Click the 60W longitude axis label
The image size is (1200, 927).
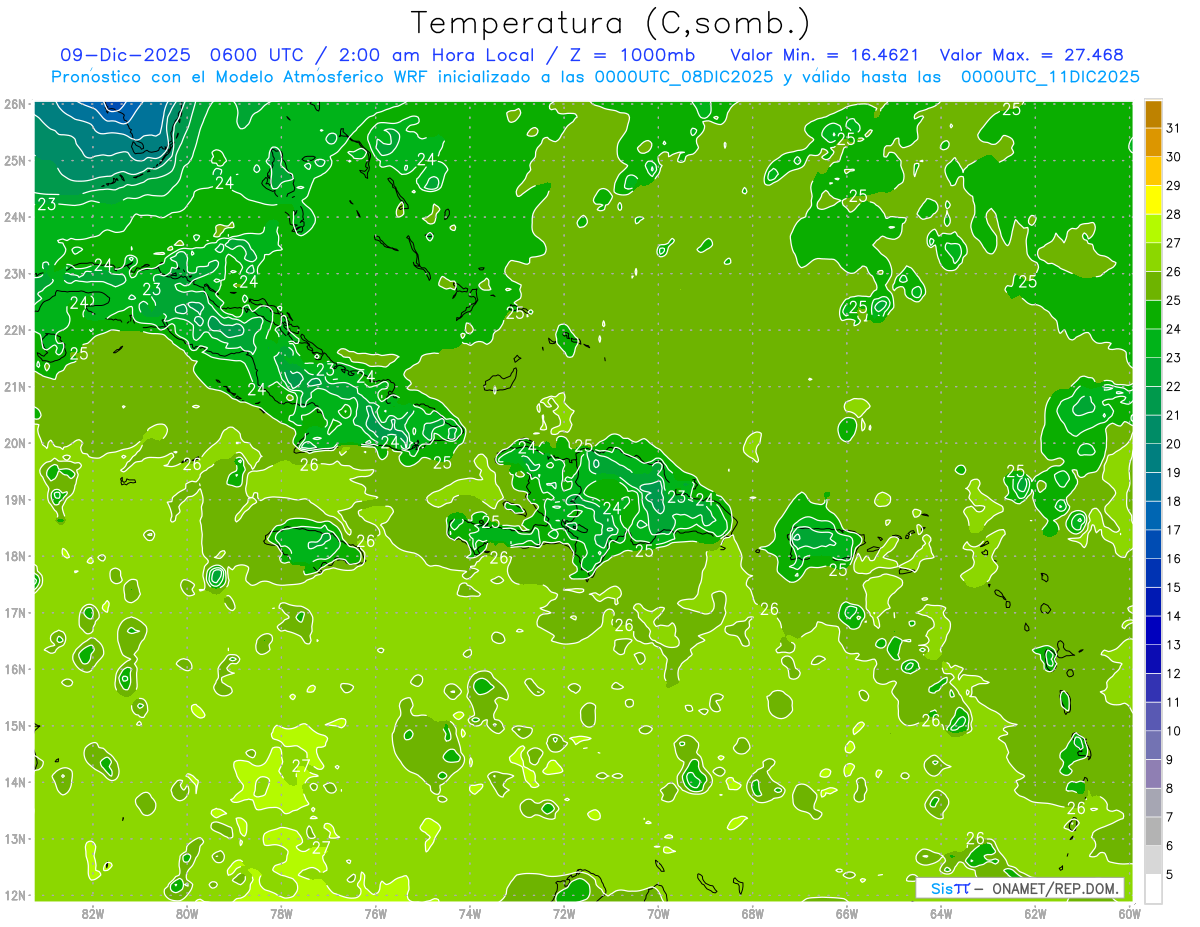pyautogui.click(x=1129, y=913)
